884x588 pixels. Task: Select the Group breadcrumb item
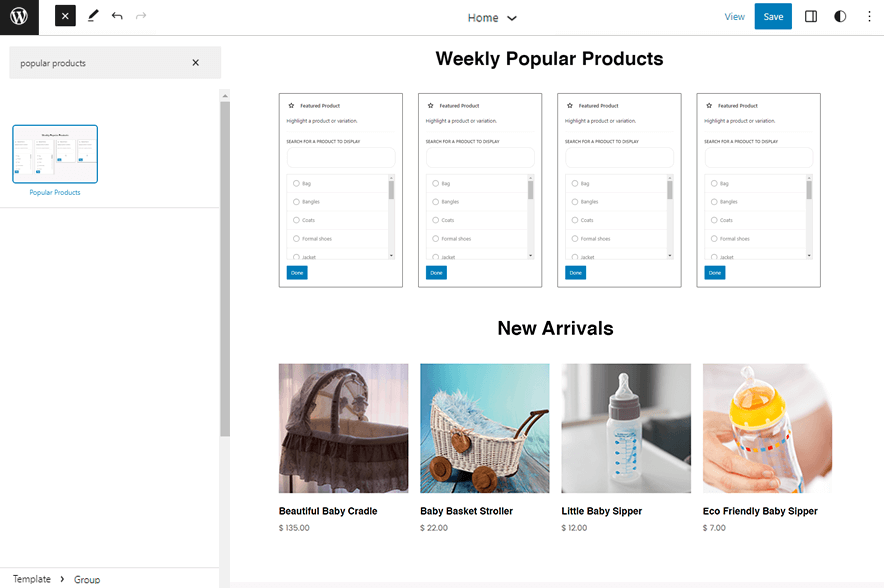point(87,578)
